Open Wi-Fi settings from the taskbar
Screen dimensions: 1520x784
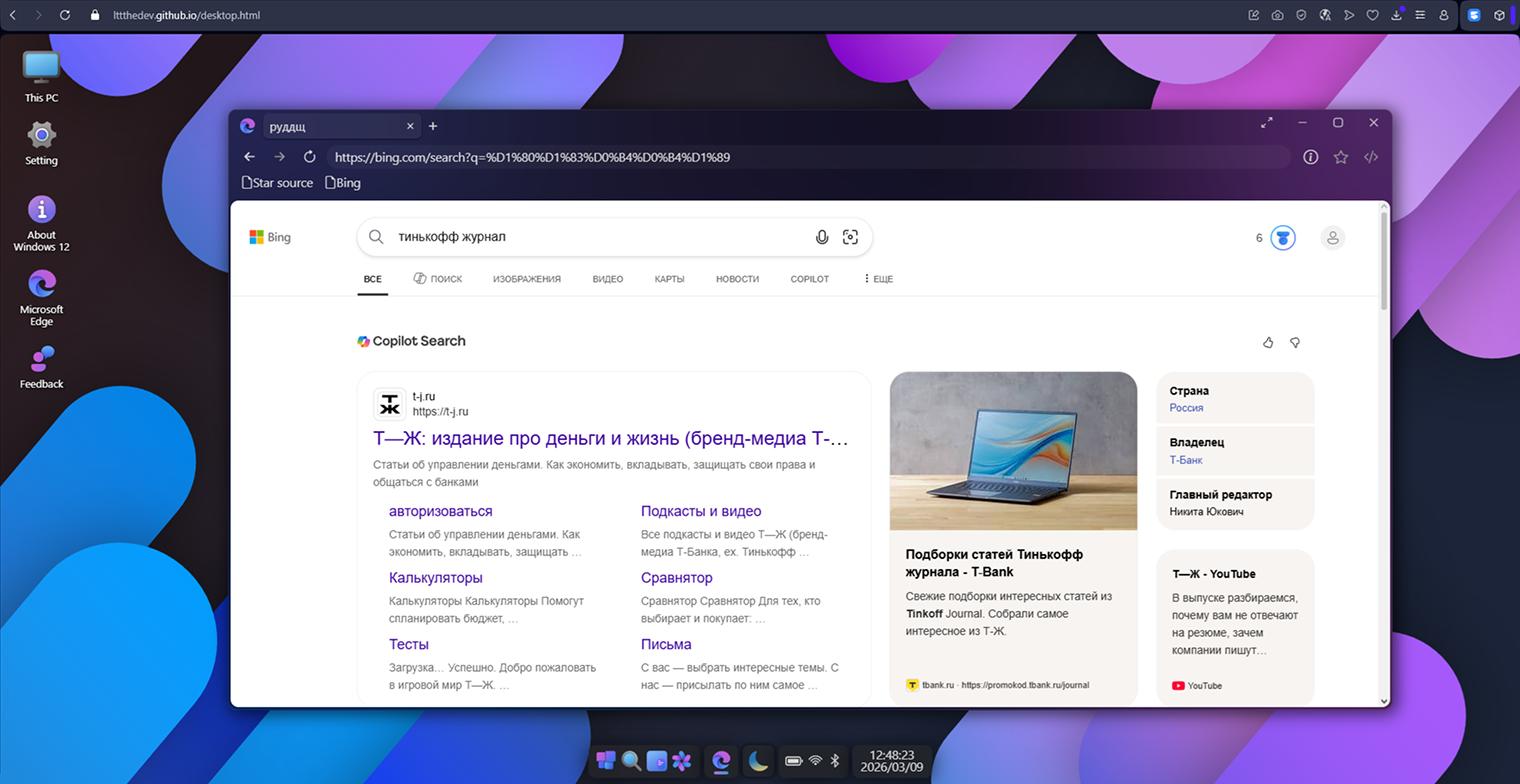(816, 761)
